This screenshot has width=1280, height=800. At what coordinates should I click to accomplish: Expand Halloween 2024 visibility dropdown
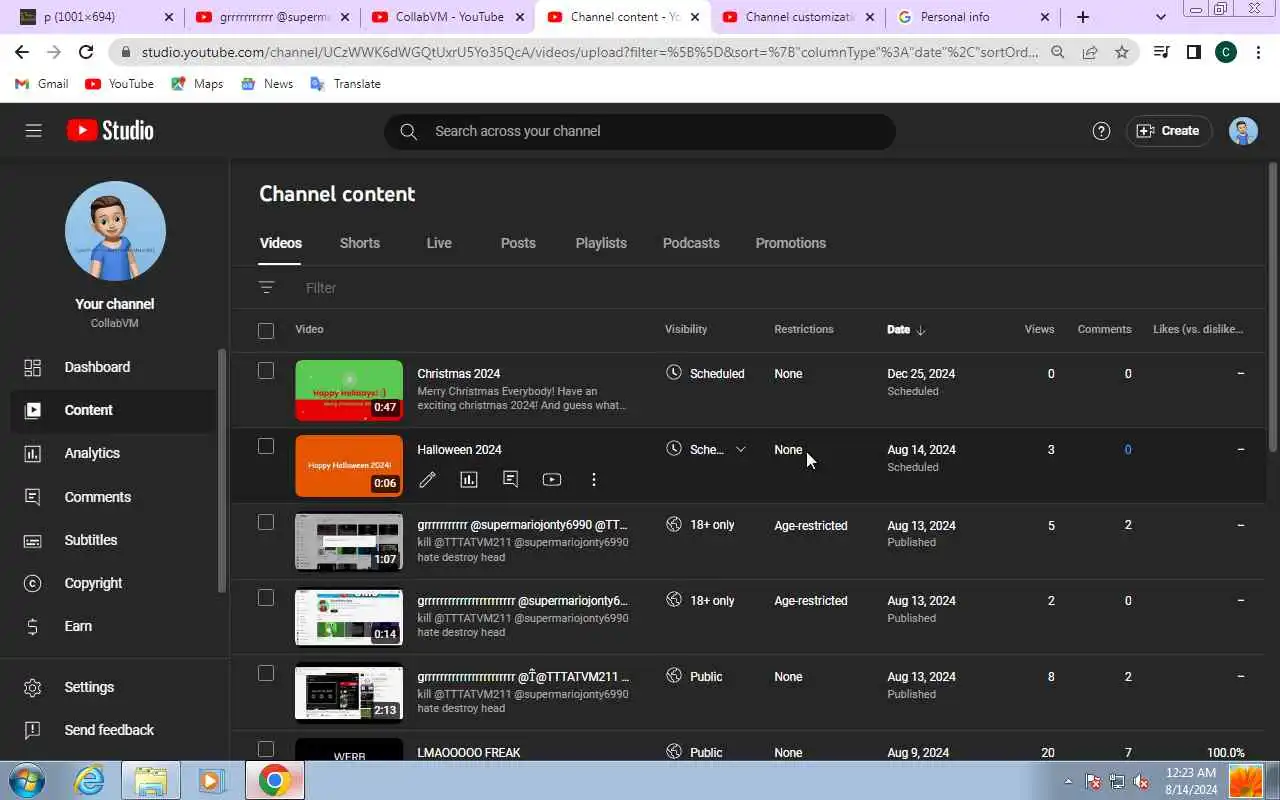(x=740, y=449)
